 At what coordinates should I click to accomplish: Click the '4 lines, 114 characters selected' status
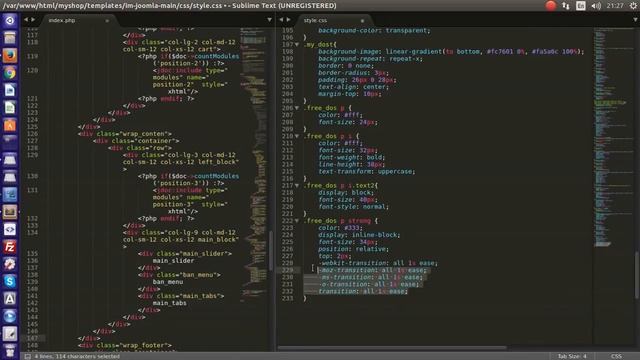[77, 356]
